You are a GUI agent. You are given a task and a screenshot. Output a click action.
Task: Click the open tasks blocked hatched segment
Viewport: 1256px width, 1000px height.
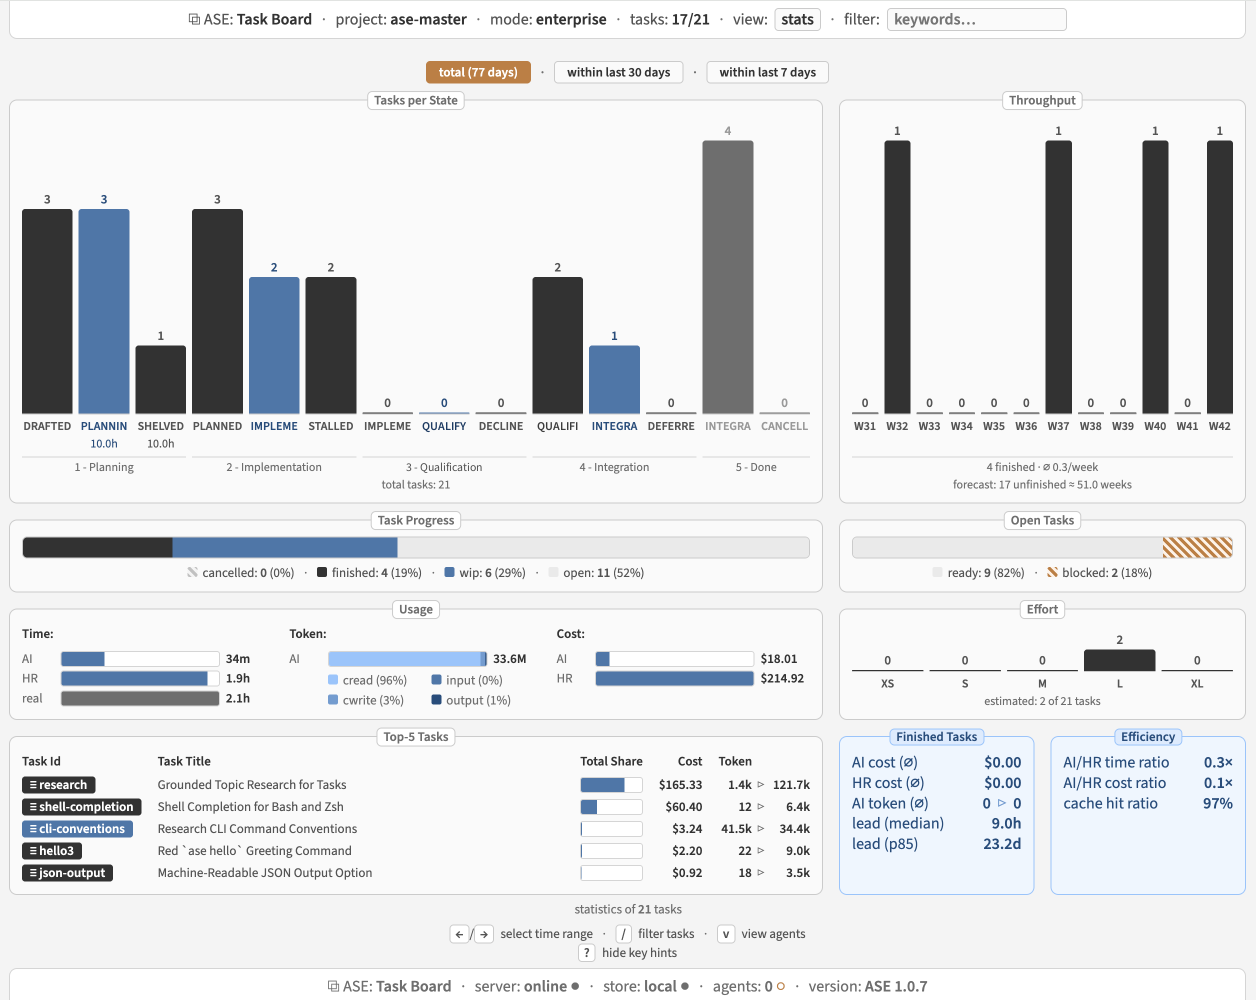[x=1197, y=547]
